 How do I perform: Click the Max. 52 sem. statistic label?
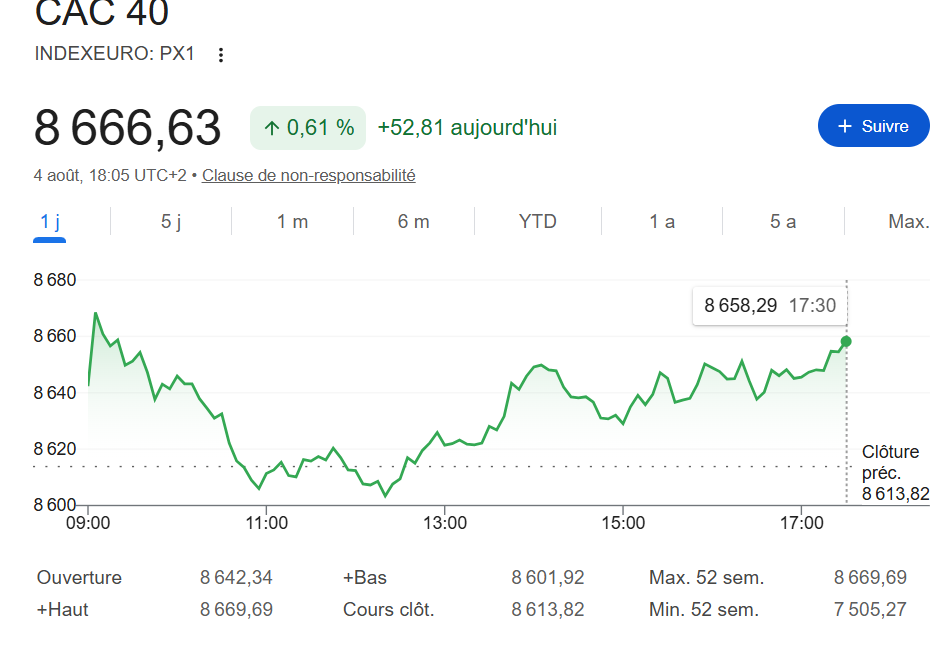tap(706, 578)
